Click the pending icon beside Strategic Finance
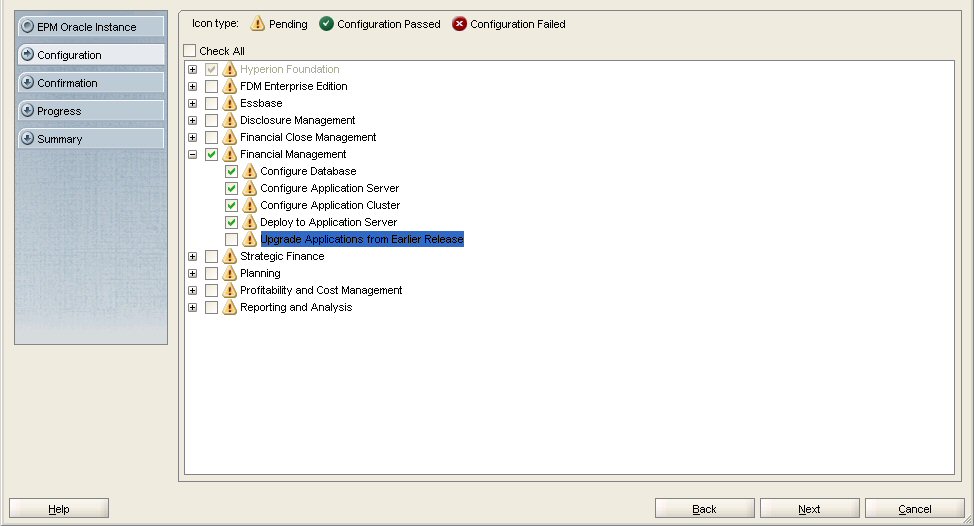The height and width of the screenshot is (526, 974). point(230,256)
